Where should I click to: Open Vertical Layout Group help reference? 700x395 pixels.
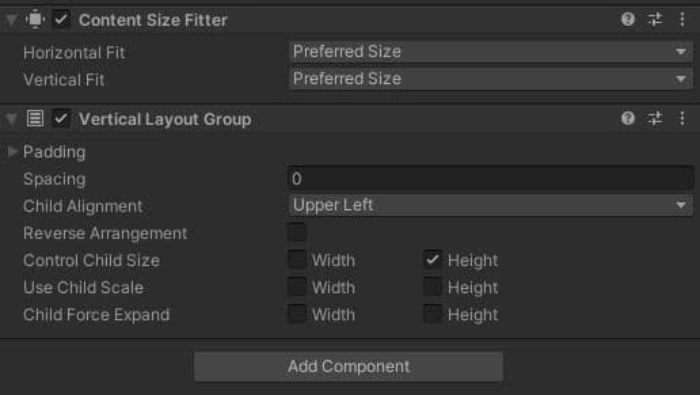628,118
